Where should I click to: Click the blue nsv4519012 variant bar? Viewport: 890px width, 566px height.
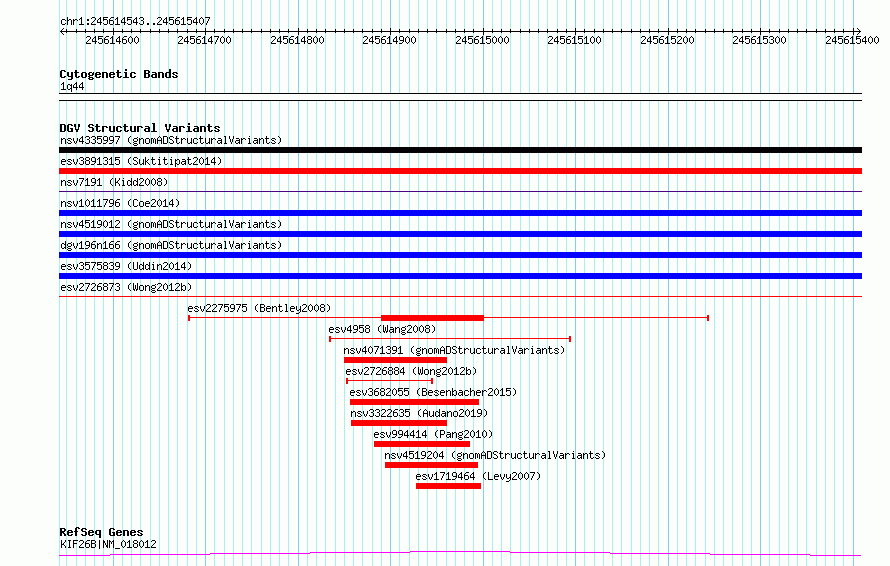point(460,234)
